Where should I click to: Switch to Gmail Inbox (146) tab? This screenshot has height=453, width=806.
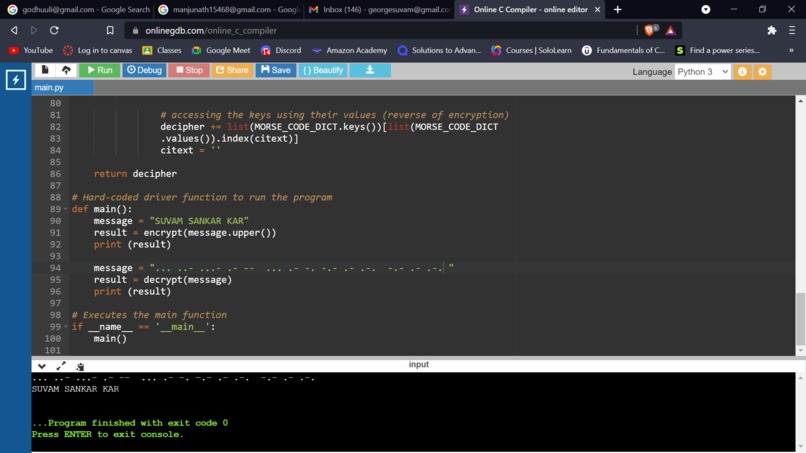point(379,10)
